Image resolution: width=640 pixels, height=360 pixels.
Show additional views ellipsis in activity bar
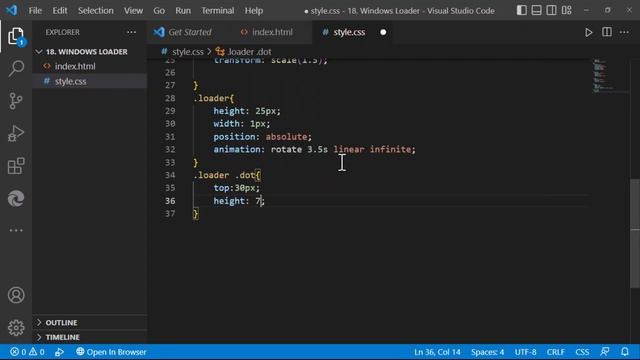(16, 230)
